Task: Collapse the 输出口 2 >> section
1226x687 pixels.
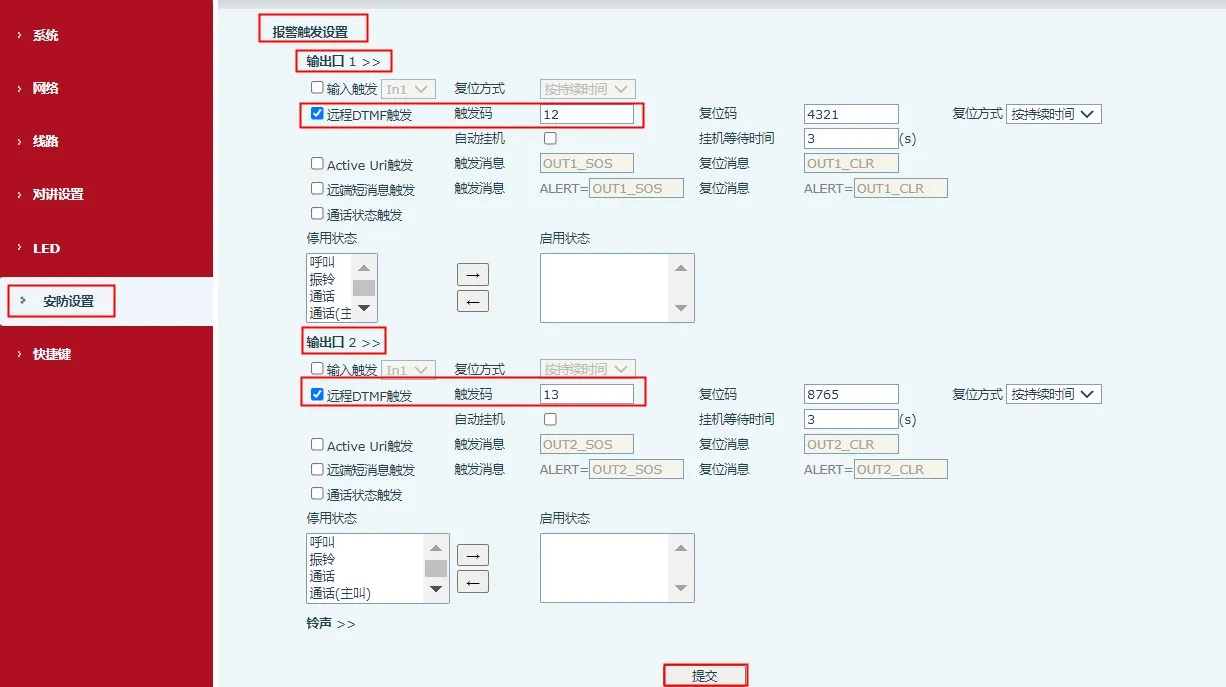Action: pyautogui.click(x=343, y=342)
